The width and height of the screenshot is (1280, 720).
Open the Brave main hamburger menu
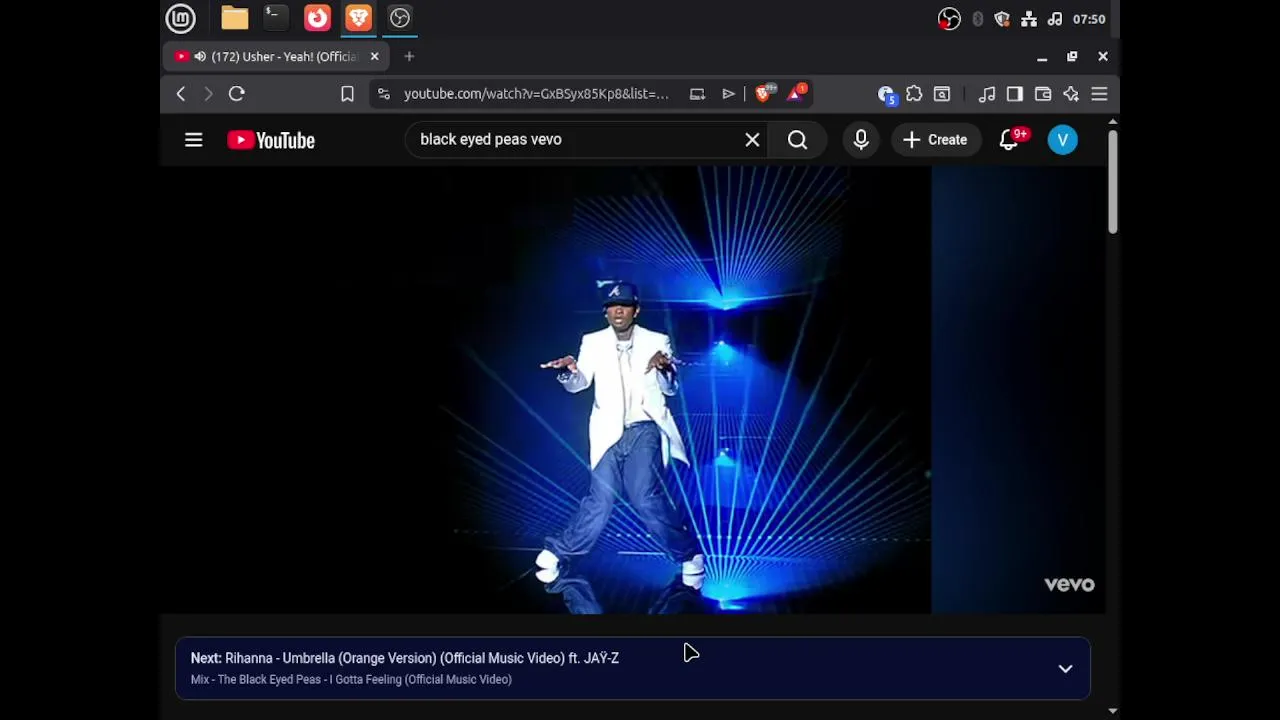pos(1099,94)
